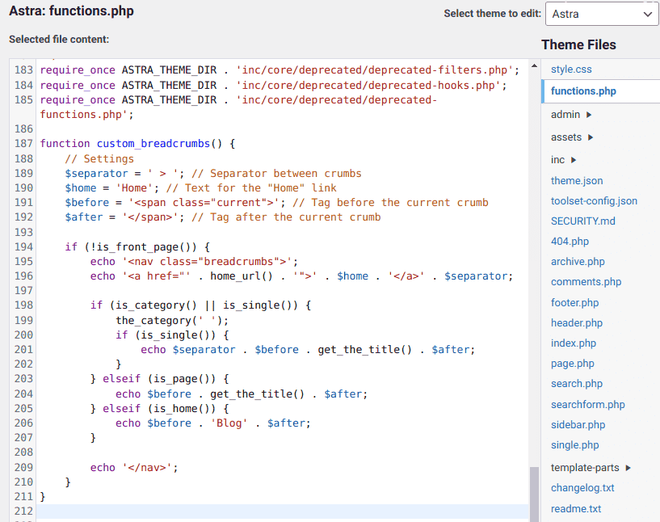Open search.php theme file
This screenshot has height=522, width=660.
577,384
